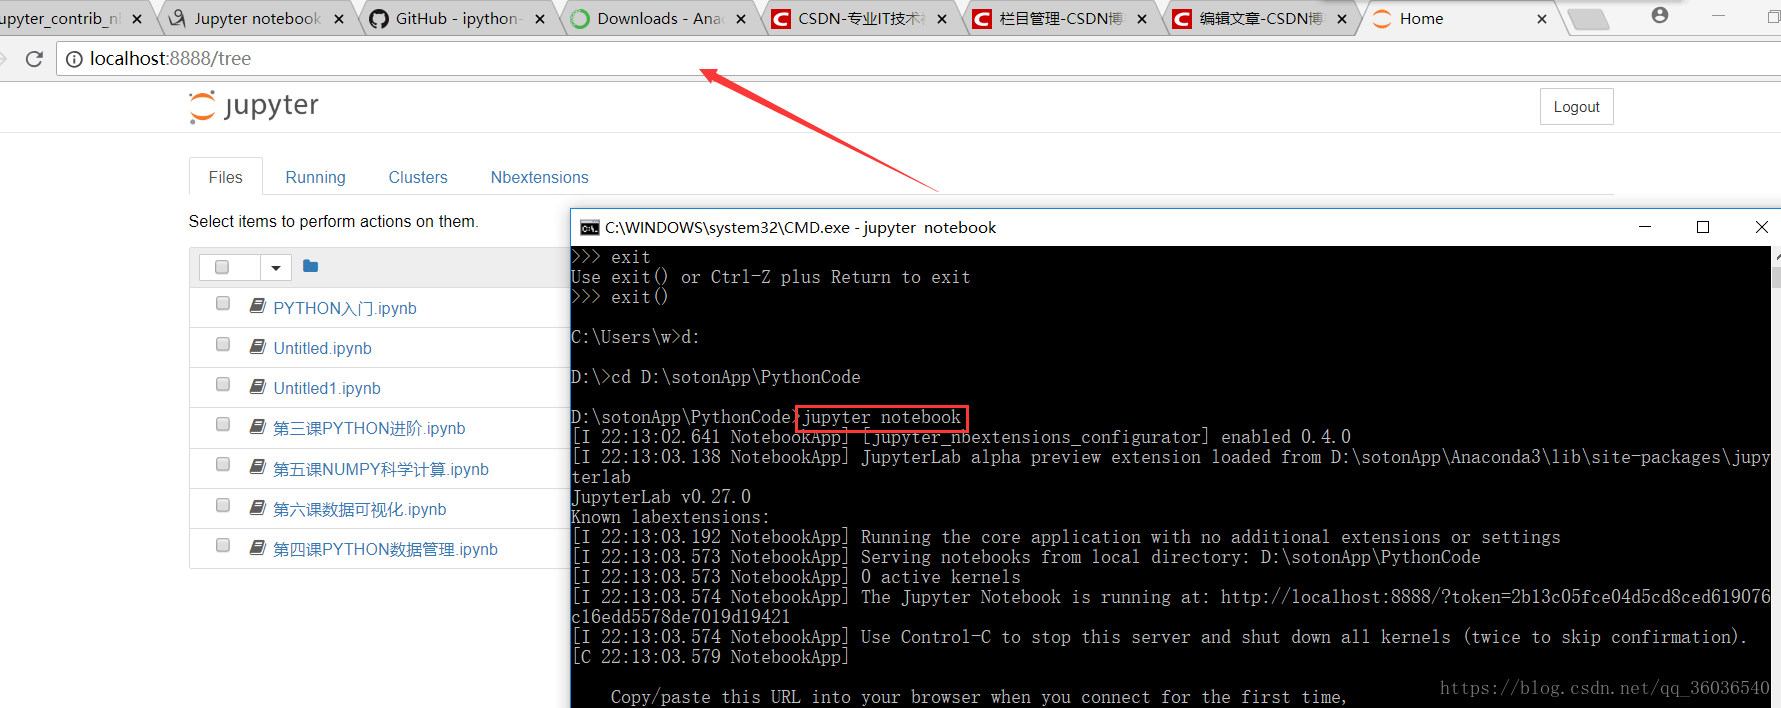Check the box for Untitled.ipynb
The height and width of the screenshot is (708, 1781).
[223, 345]
